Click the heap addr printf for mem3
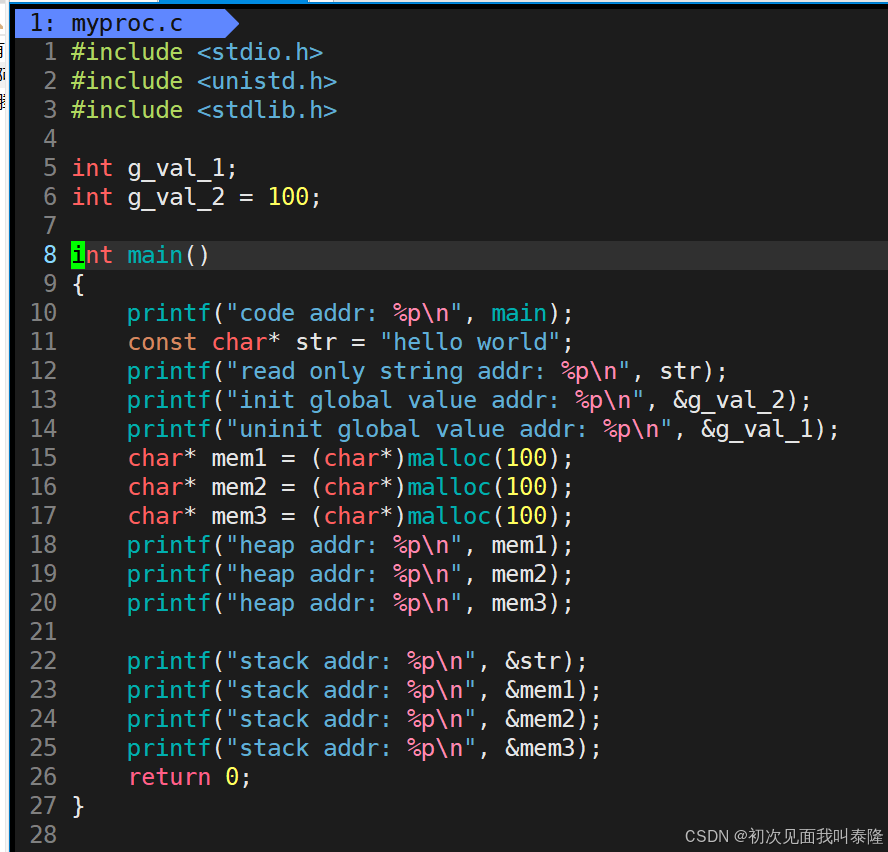Screen dimensions: 888x852 tap(350, 603)
